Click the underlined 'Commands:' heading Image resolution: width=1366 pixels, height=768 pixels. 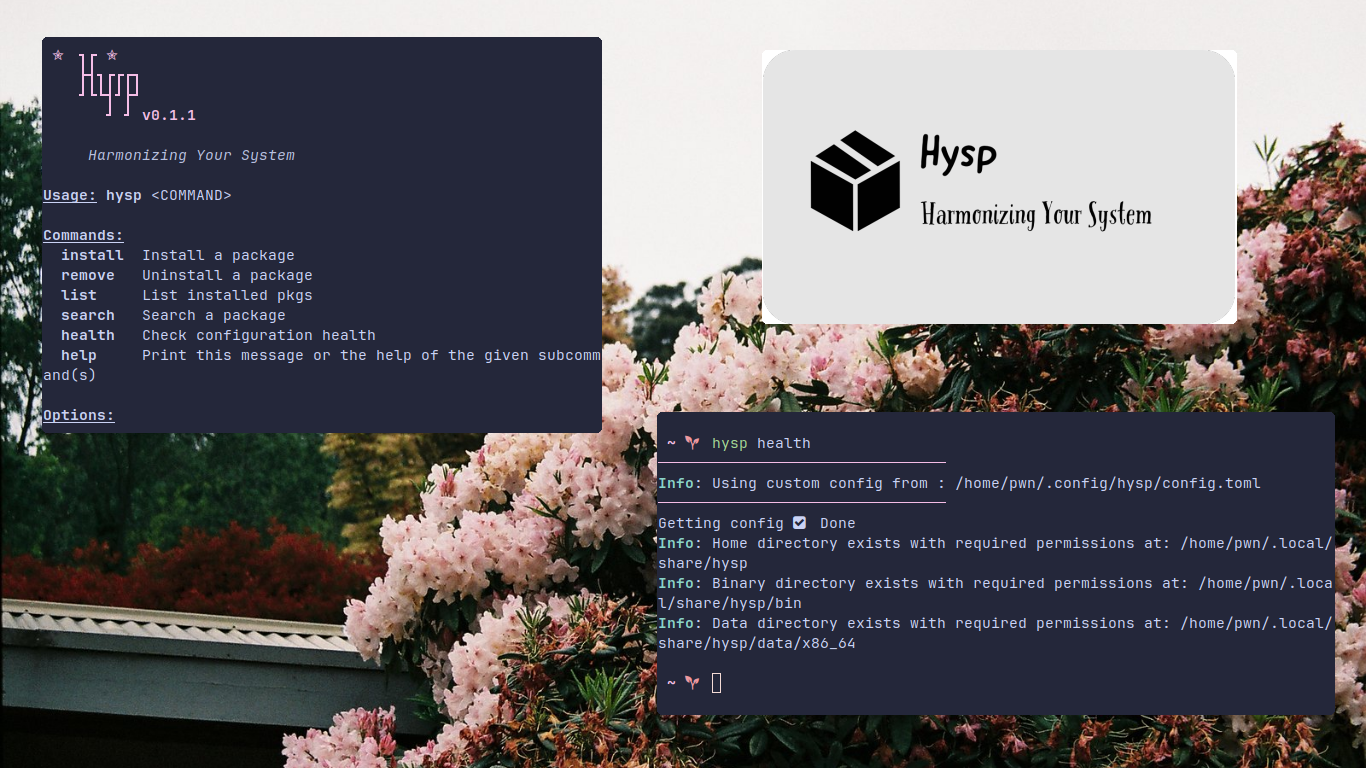point(83,235)
